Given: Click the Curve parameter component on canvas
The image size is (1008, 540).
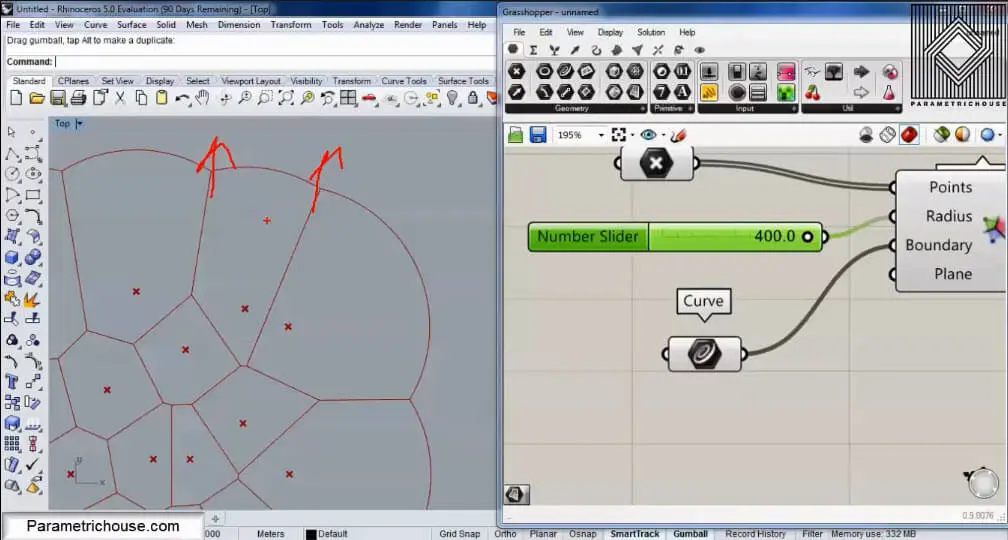Looking at the screenshot, I should (x=705, y=354).
